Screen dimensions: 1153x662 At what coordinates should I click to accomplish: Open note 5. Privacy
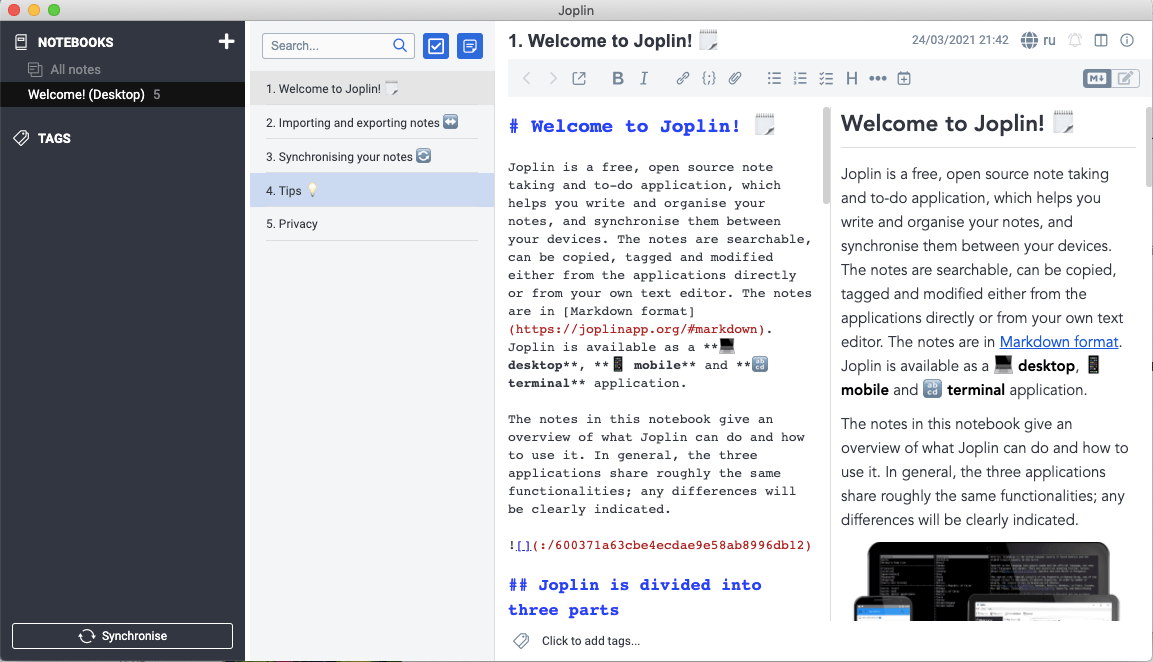point(372,224)
